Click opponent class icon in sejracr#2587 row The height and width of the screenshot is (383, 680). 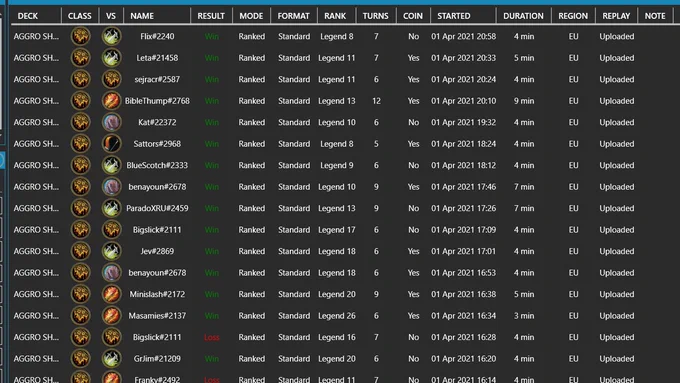click(x=111, y=79)
